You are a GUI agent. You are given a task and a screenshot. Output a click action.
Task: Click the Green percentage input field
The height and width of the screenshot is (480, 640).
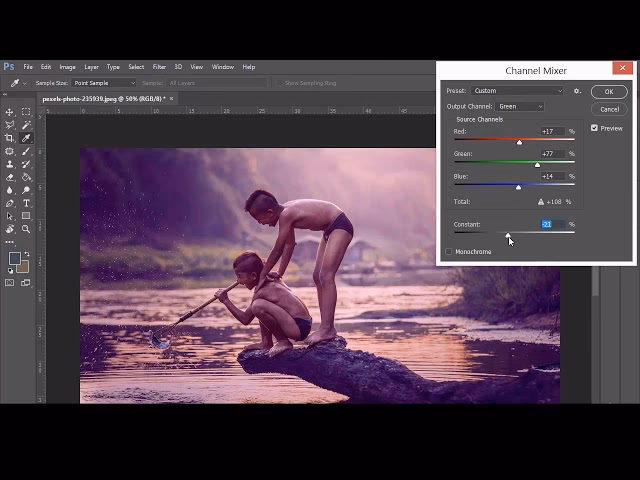pos(553,154)
